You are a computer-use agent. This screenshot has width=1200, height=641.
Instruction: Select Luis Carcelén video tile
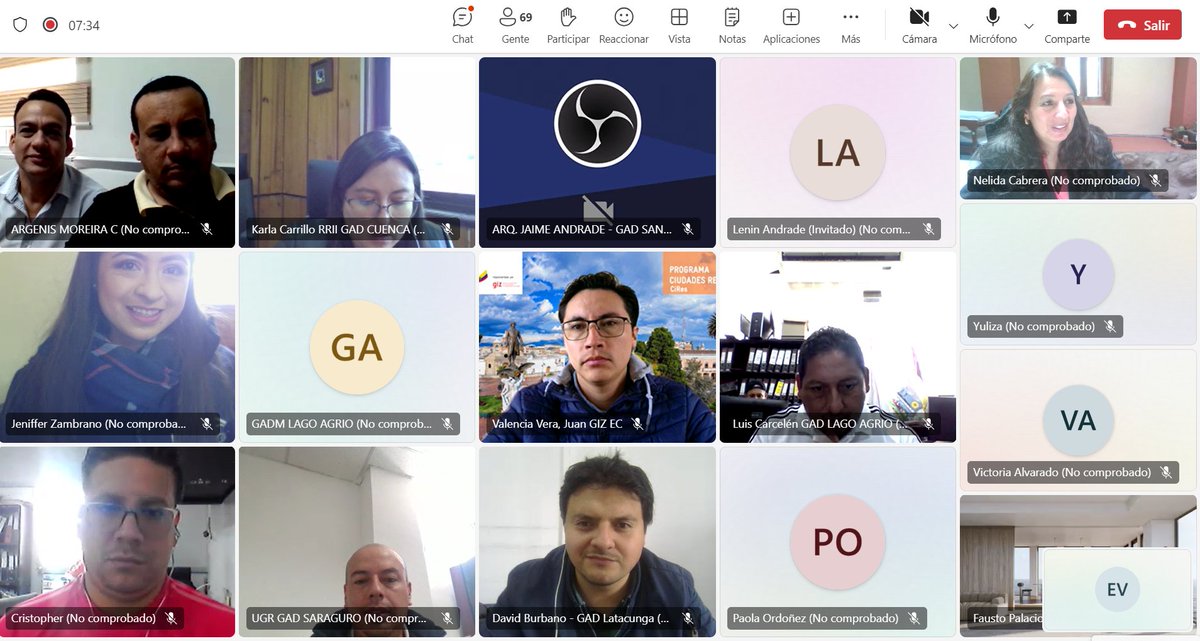pyautogui.click(x=838, y=347)
